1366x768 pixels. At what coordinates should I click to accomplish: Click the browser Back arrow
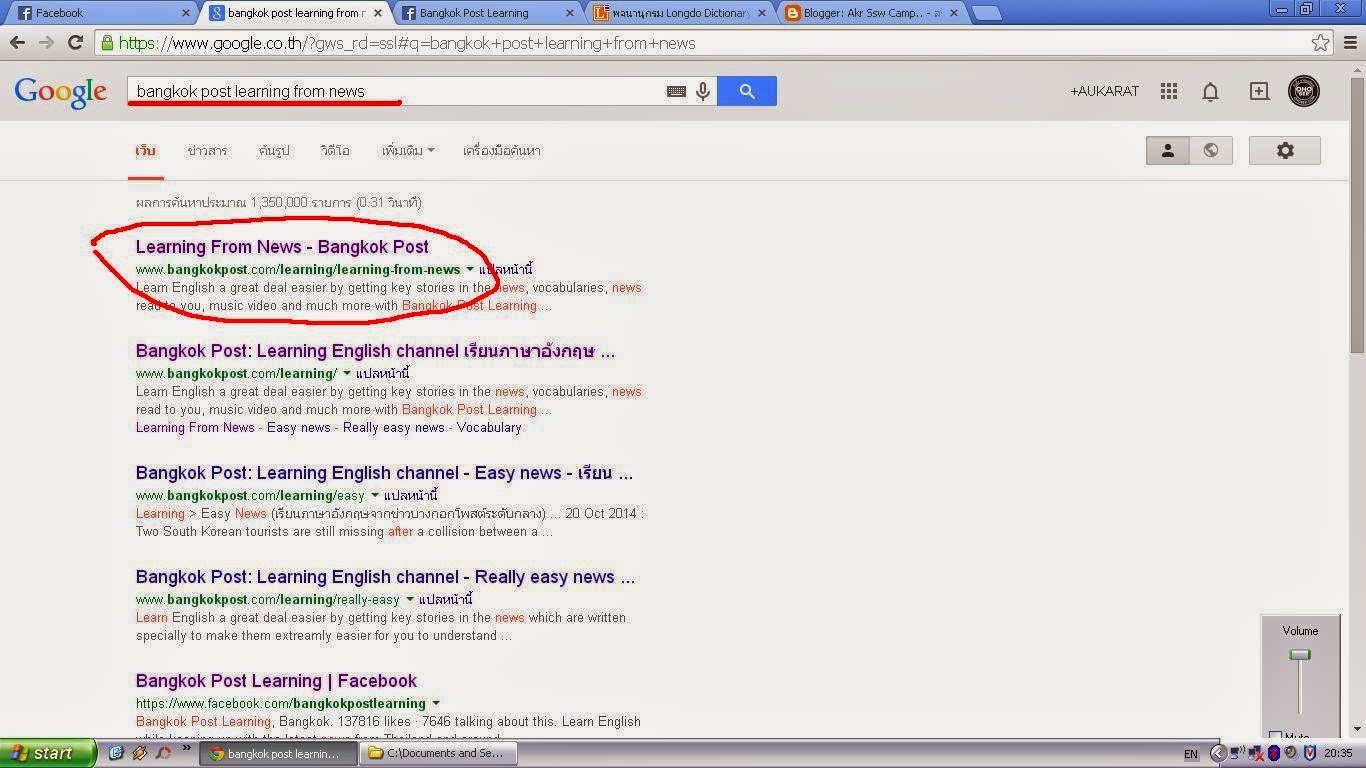(17, 43)
